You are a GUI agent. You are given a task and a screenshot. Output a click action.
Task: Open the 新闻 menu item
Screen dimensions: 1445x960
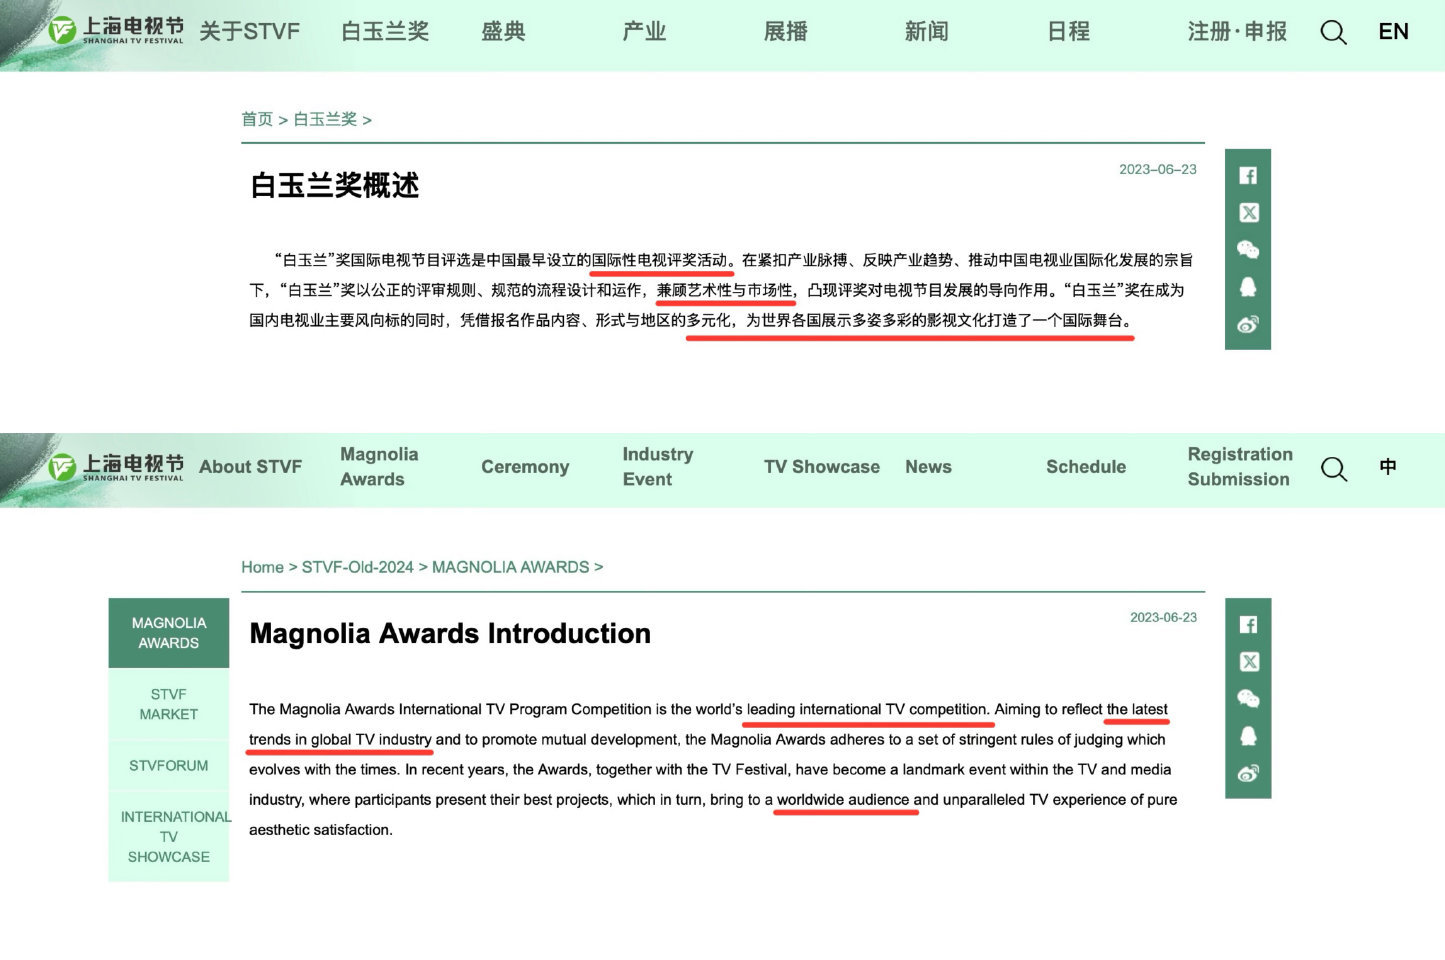coord(927,32)
